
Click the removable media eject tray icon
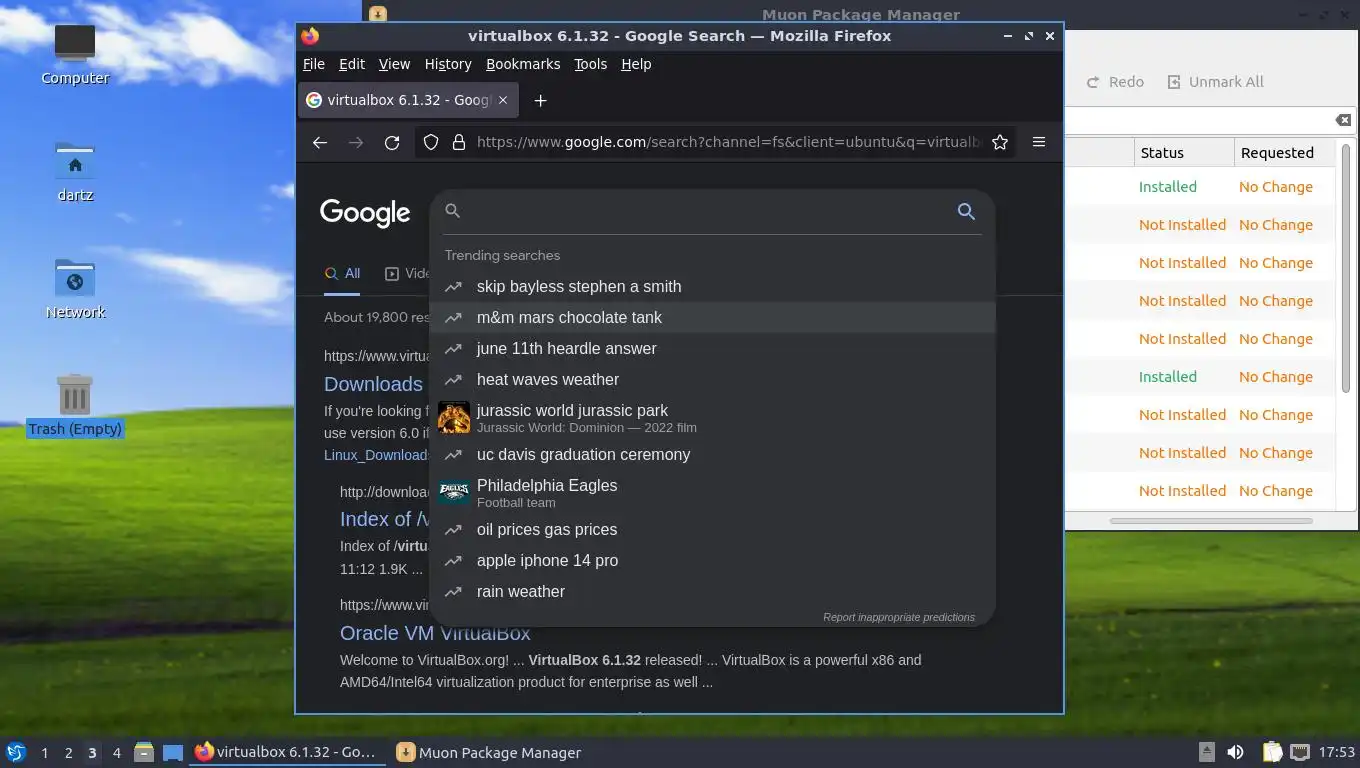tap(1207, 752)
